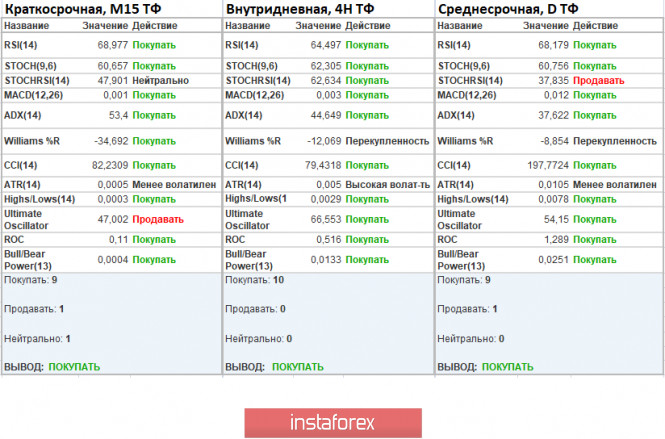Click Высокая волат-ть in ATR(14) 4Н row
The image size is (665, 439).
[x=389, y=185]
